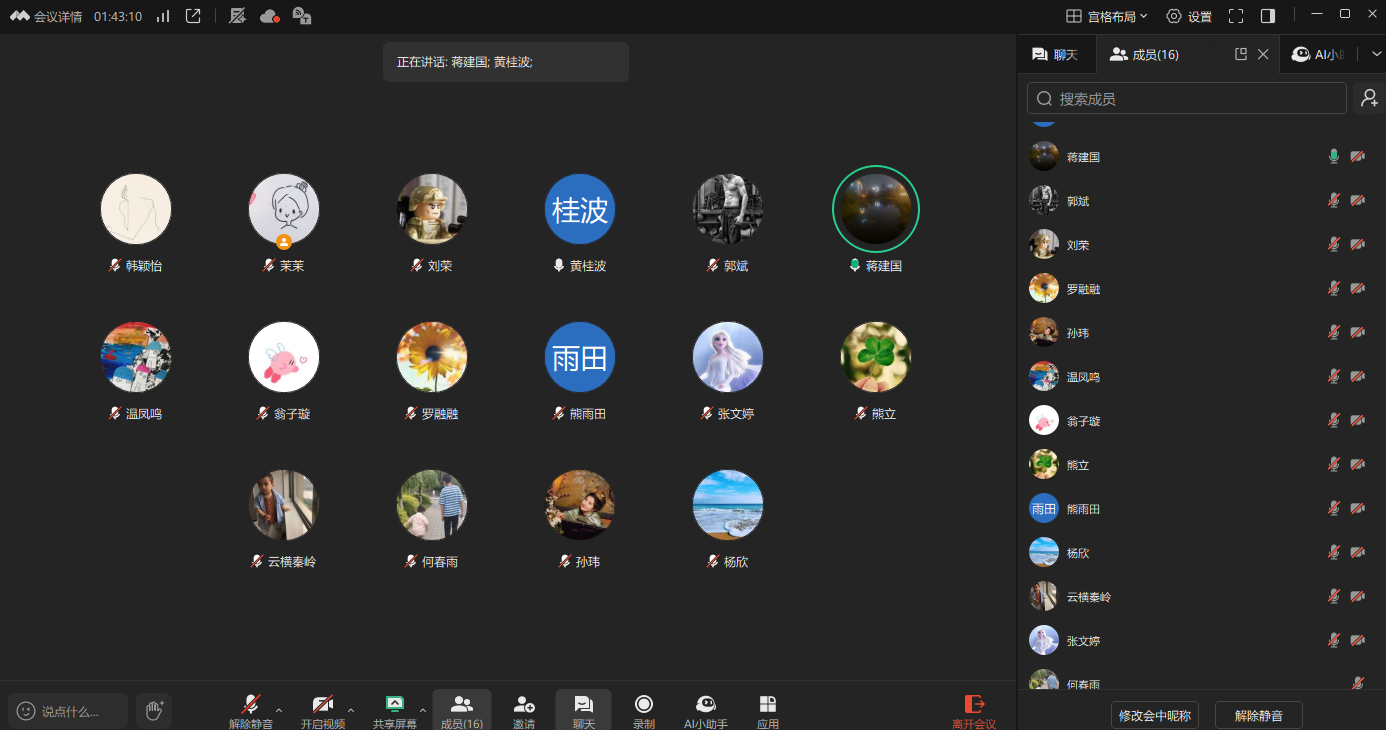The image size is (1386, 730).
Task: Open the network signal status icon
Action: tap(163, 16)
